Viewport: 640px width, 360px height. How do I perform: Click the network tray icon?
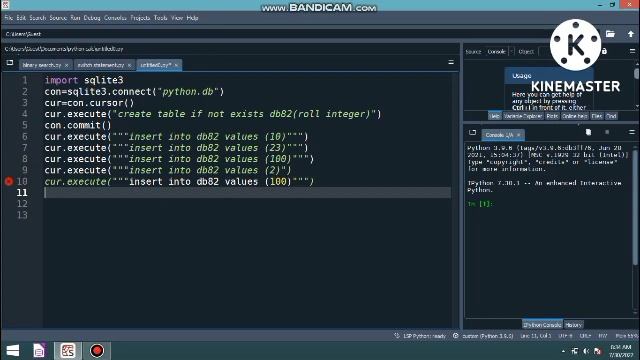pos(575,351)
